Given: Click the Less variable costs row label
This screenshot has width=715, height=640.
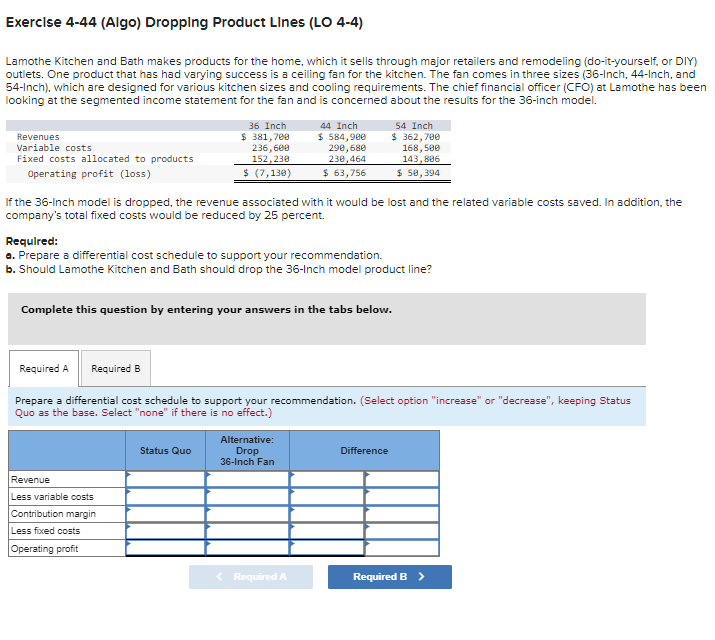Looking at the screenshot, I should (x=52, y=496).
